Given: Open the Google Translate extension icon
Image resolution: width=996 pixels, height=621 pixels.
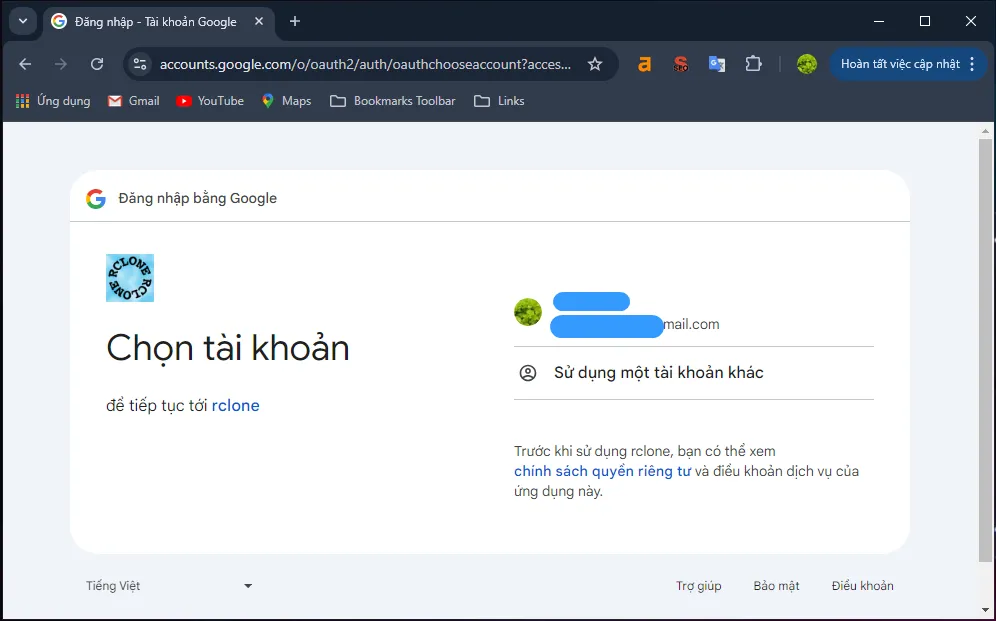Looking at the screenshot, I should click(x=717, y=63).
